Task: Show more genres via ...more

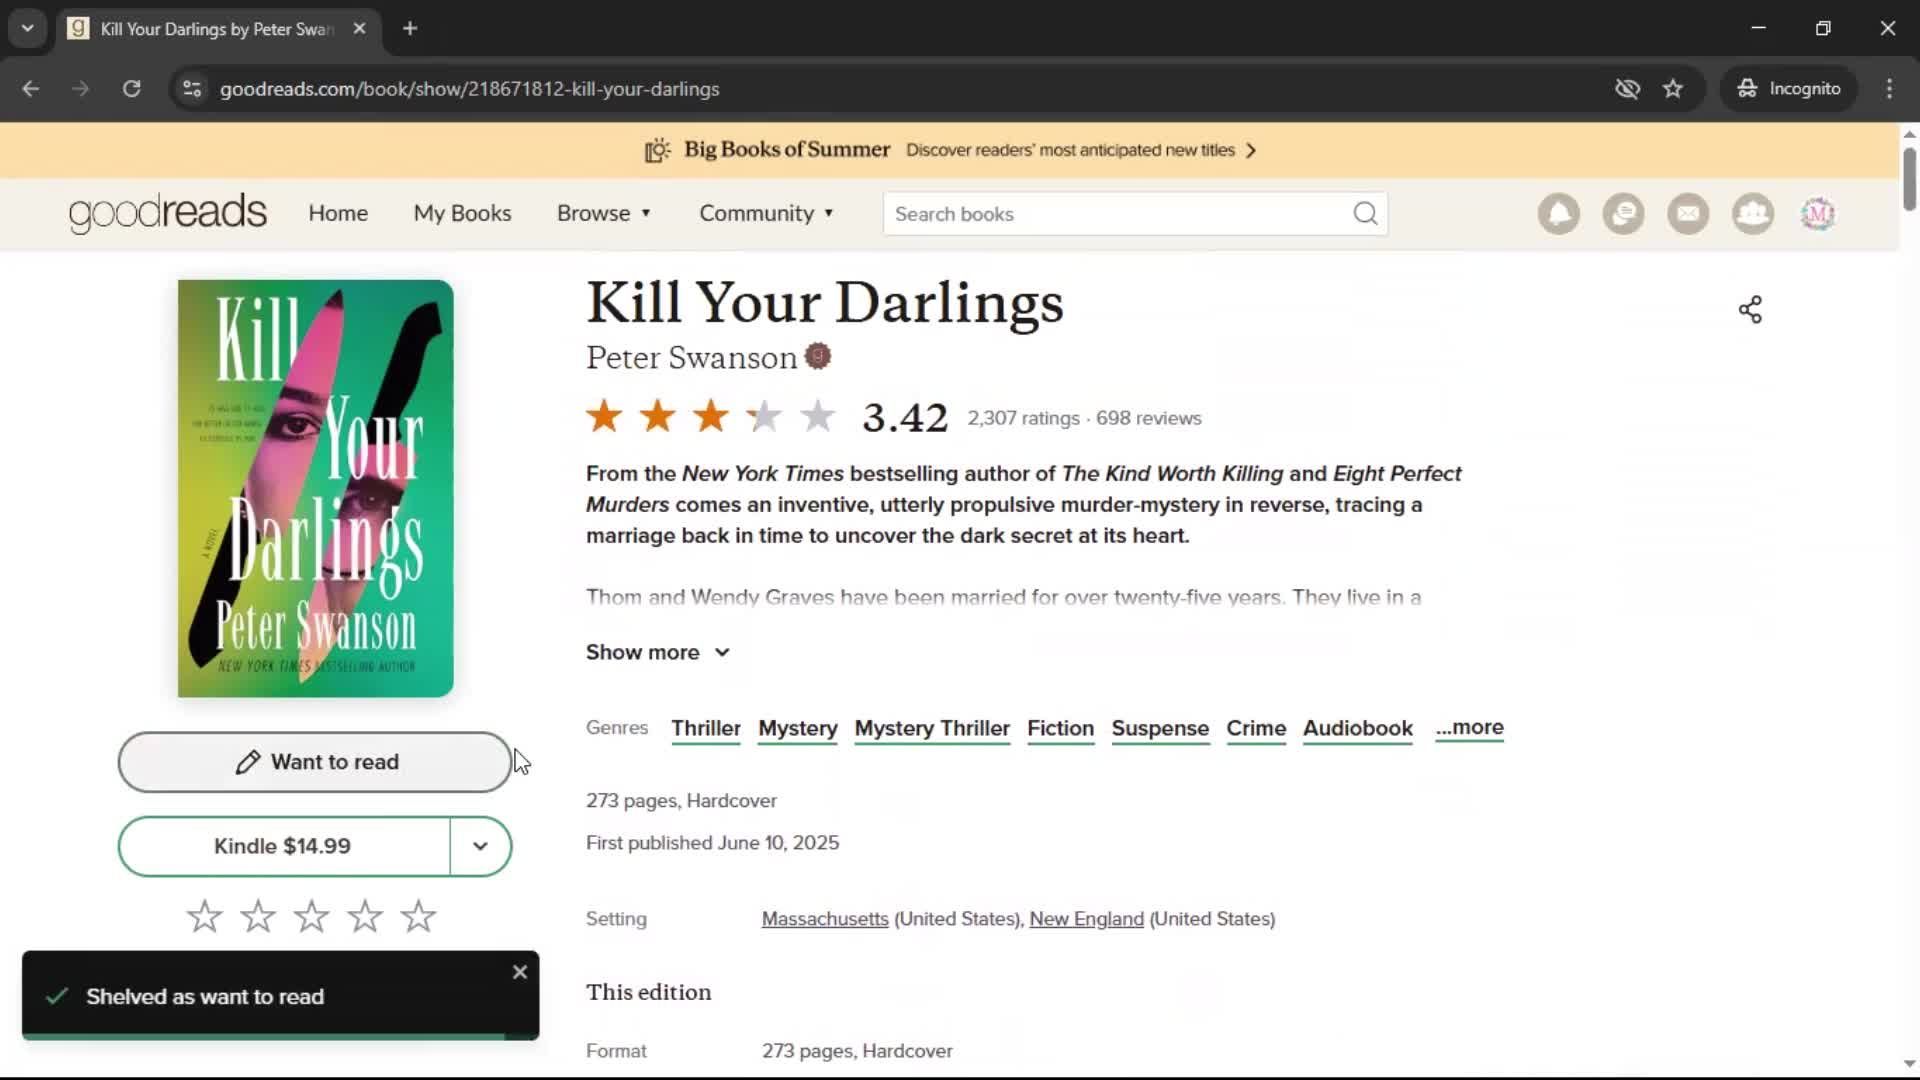Action: pos(1469,727)
